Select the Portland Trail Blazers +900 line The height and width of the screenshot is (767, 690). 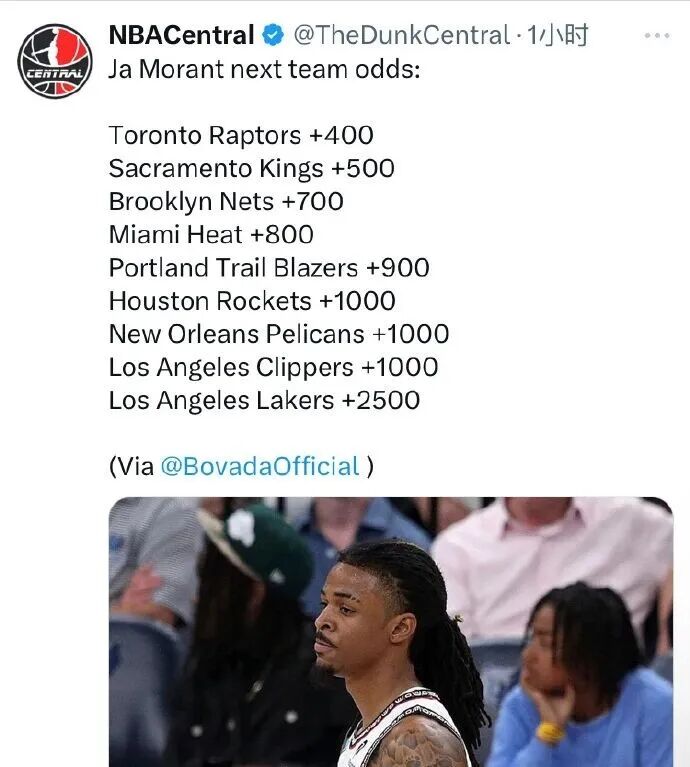pos(269,268)
